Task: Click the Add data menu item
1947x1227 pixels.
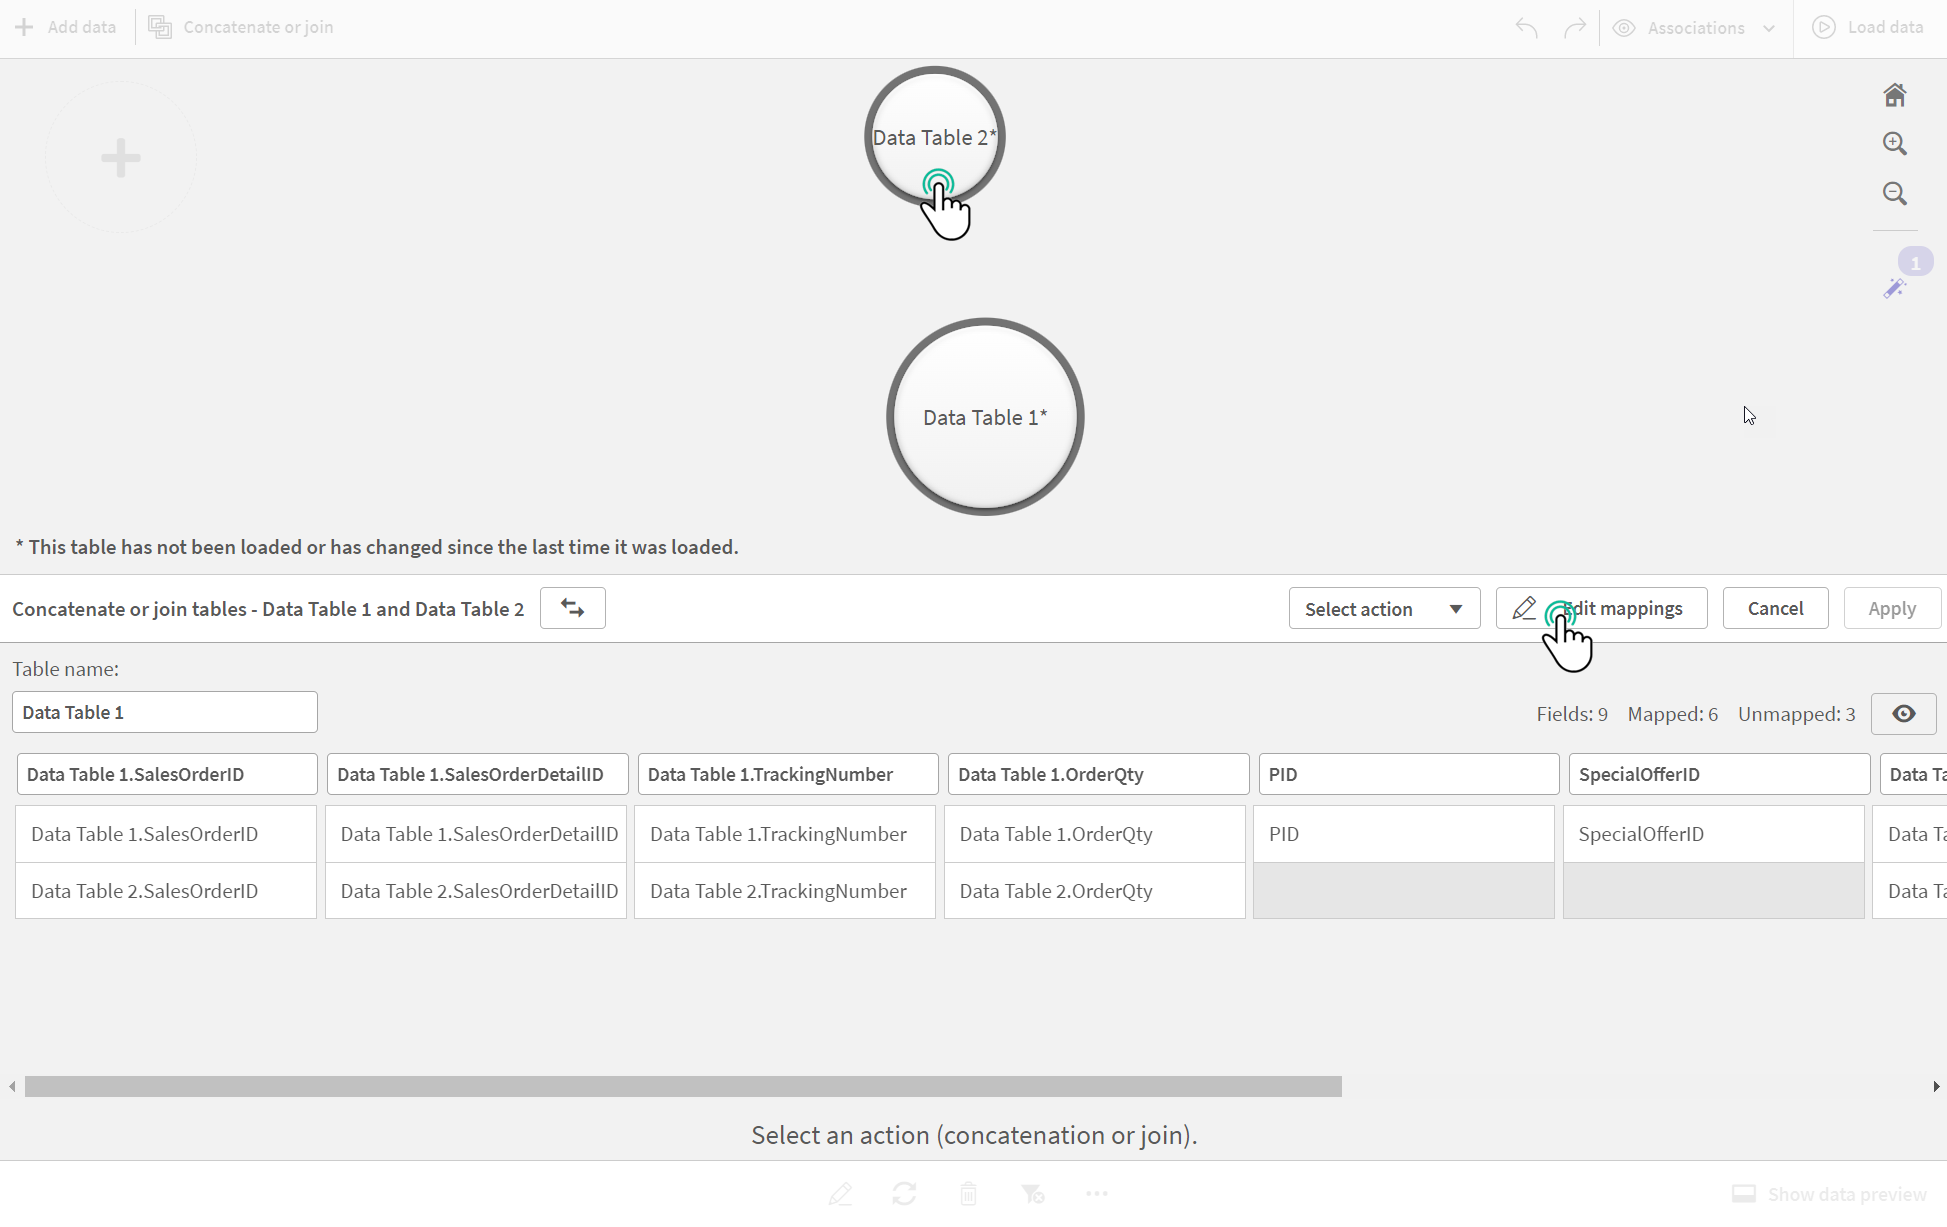Action: [66, 27]
